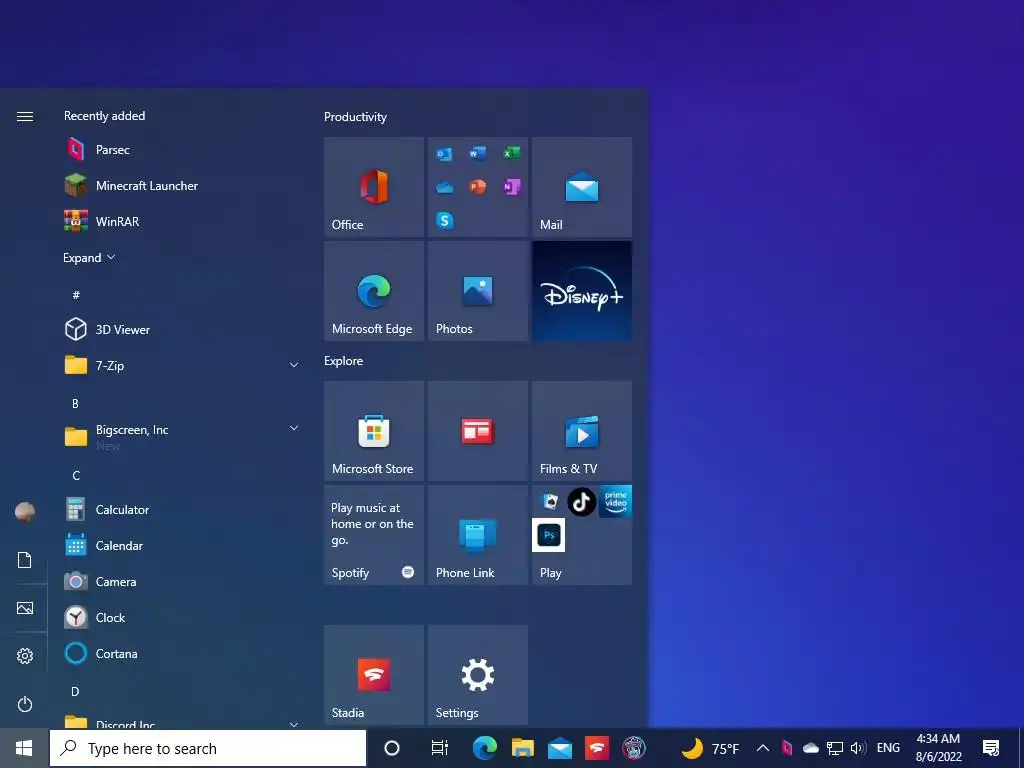Open the Microsoft Store tile

coord(374,431)
